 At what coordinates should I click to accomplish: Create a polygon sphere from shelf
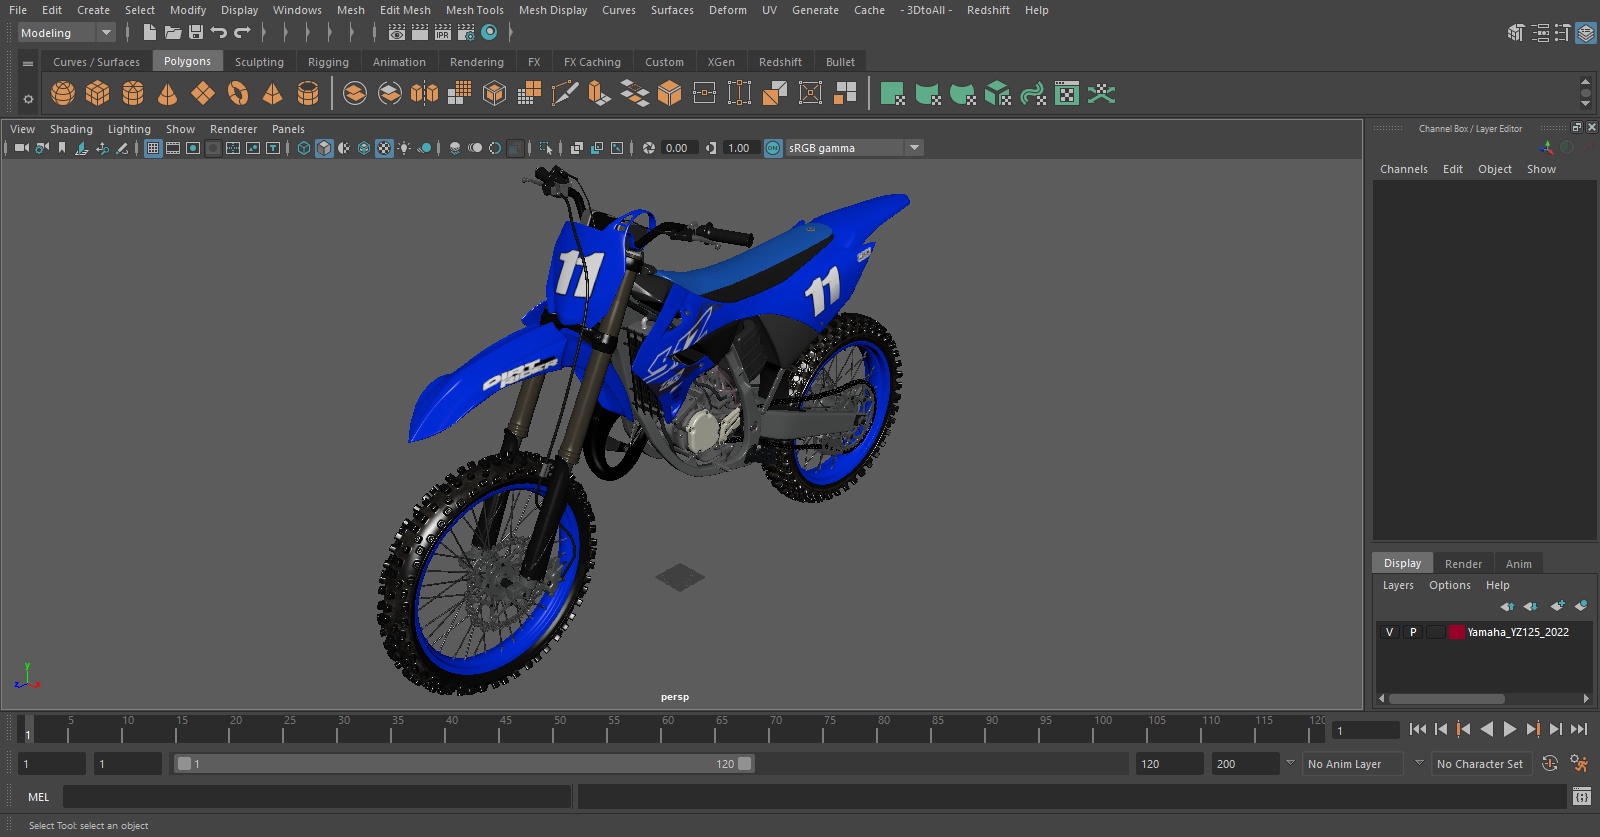coord(63,94)
